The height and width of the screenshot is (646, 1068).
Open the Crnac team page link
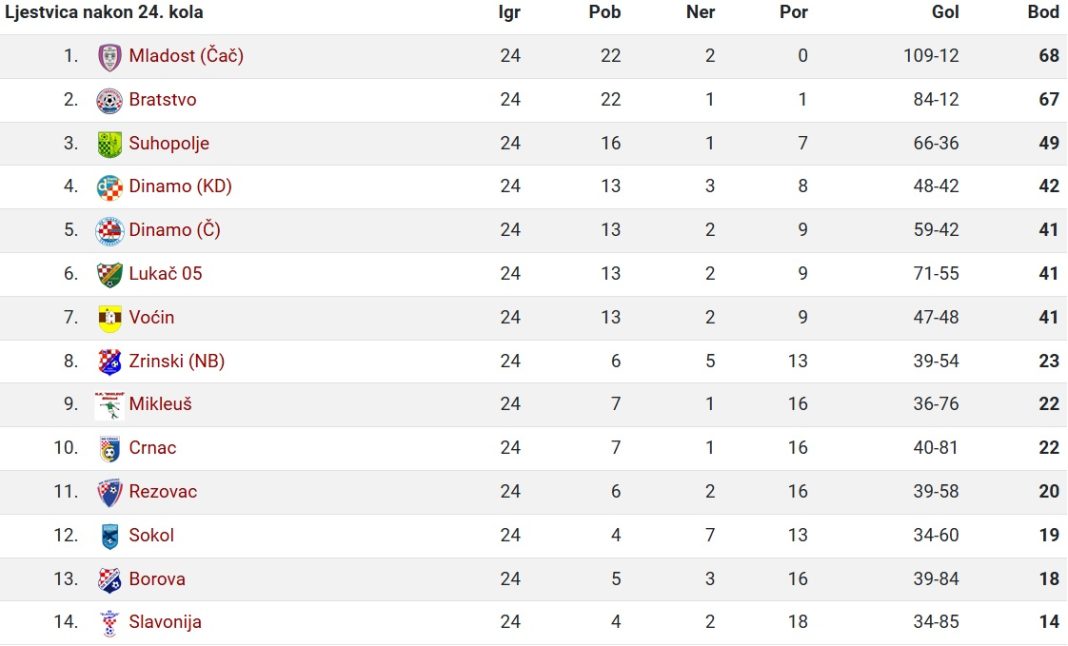coord(153,448)
